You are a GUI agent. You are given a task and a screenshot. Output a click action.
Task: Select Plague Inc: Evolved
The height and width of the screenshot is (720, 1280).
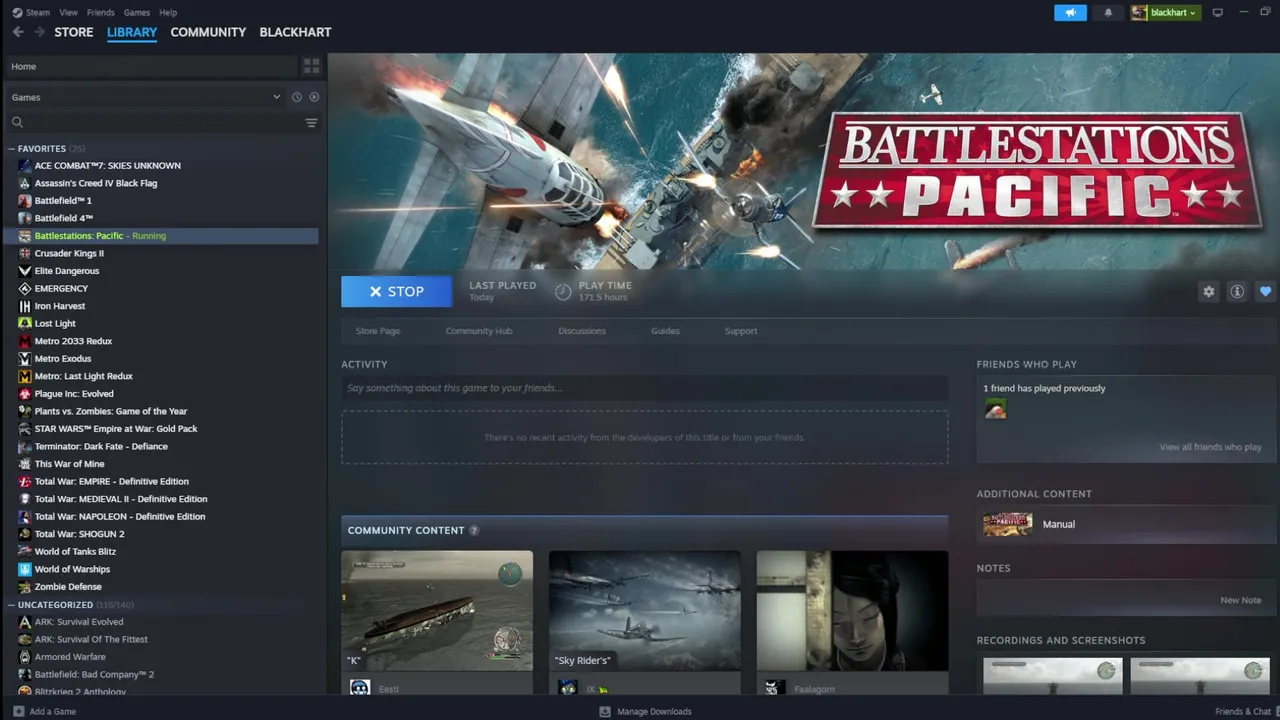[74, 394]
